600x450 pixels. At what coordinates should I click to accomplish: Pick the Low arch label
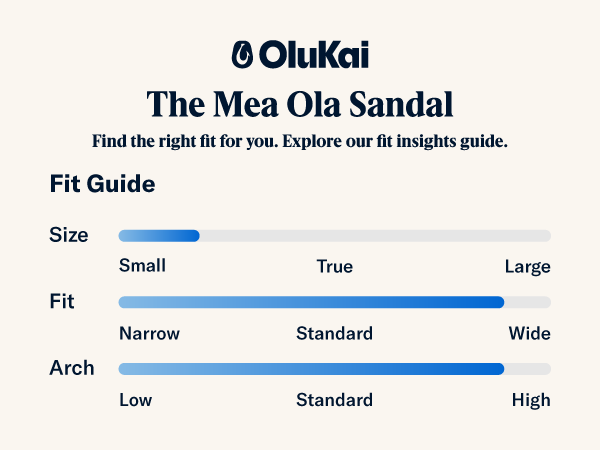[135, 400]
